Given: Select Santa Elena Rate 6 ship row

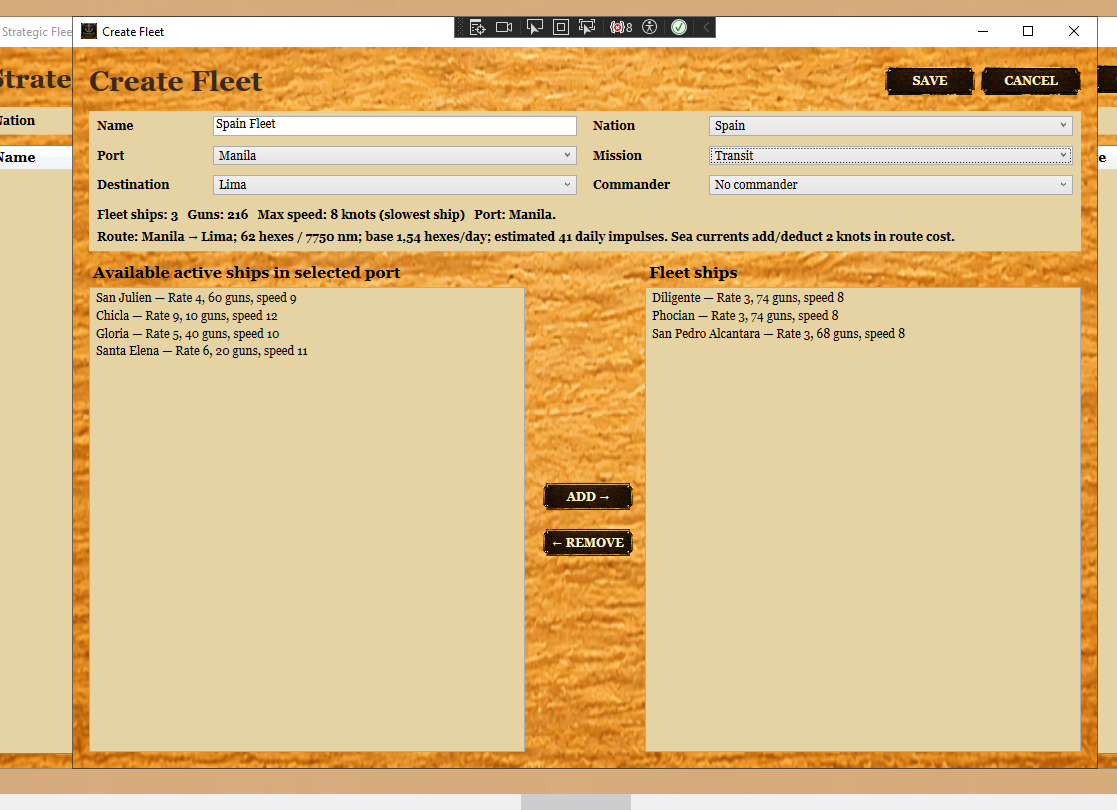Looking at the screenshot, I should click(x=307, y=351).
